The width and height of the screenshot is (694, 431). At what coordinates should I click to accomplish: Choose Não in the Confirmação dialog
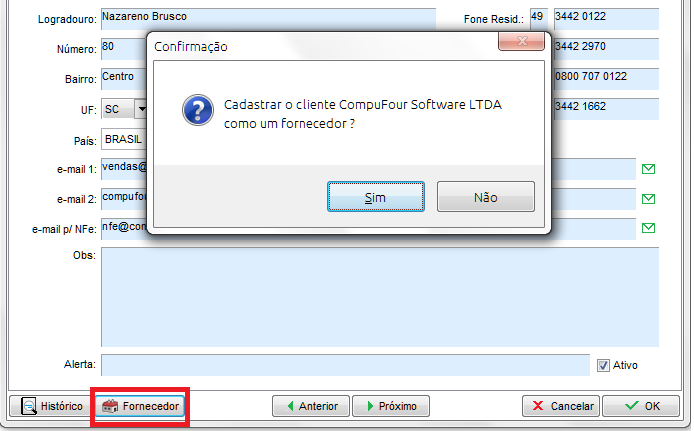486,197
